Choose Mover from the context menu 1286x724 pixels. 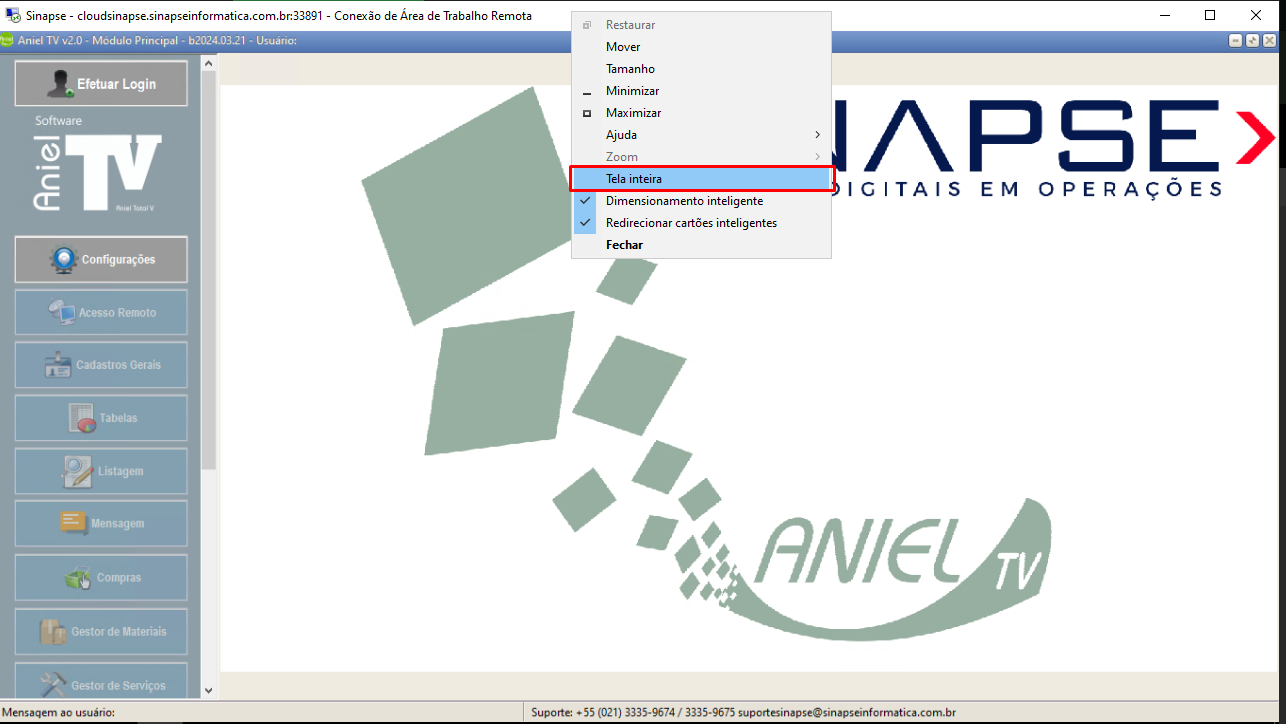click(623, 47)
